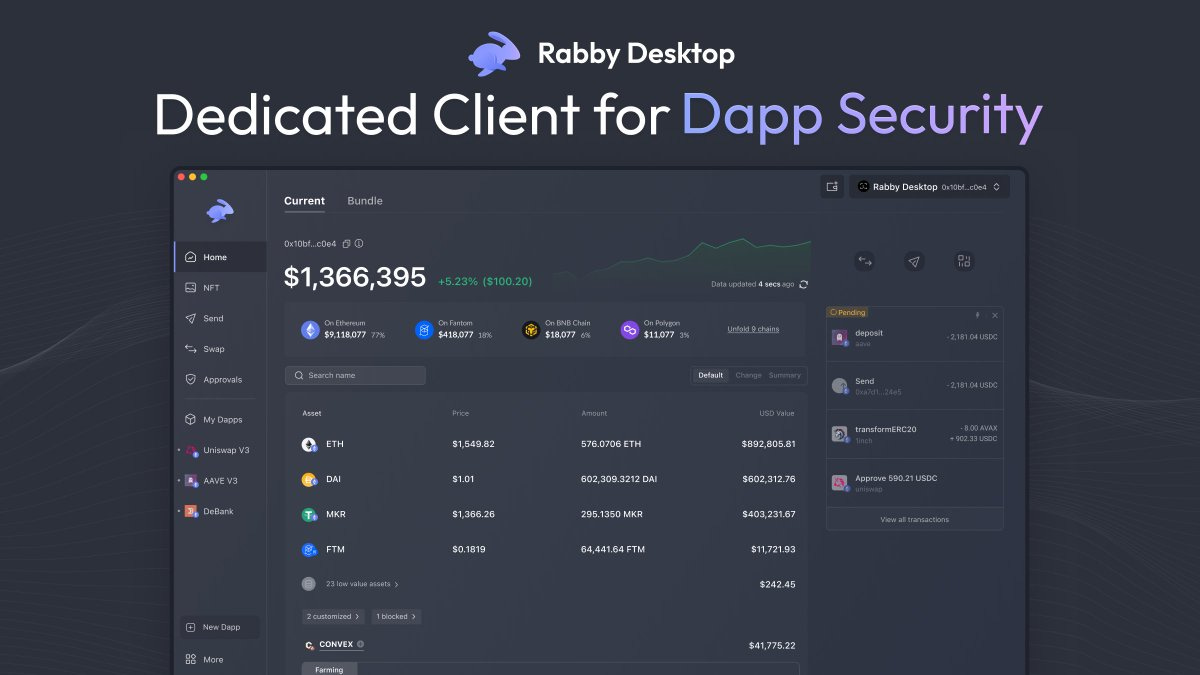Switch asset view to Change
Viewport: 1200px width, 675px height.
point(748,375)
